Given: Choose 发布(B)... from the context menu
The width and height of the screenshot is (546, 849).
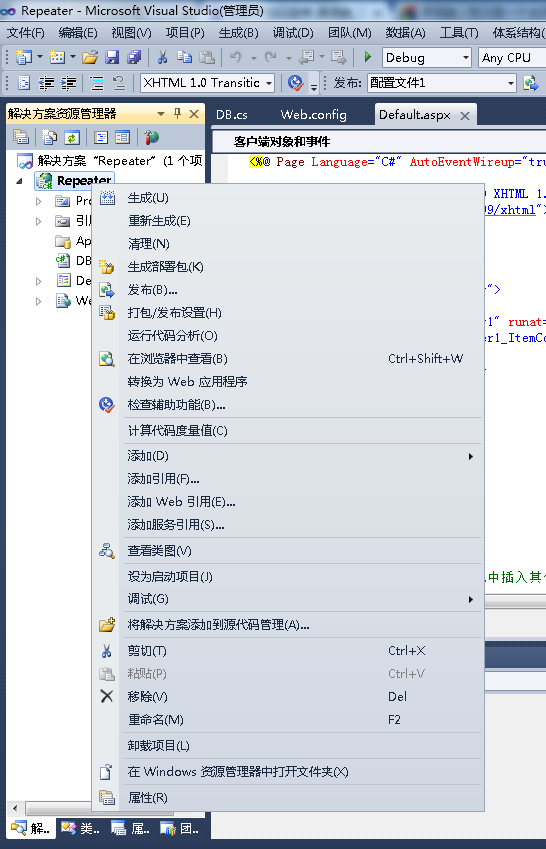Looking at the screenshot, I should (x=288, y=290).
